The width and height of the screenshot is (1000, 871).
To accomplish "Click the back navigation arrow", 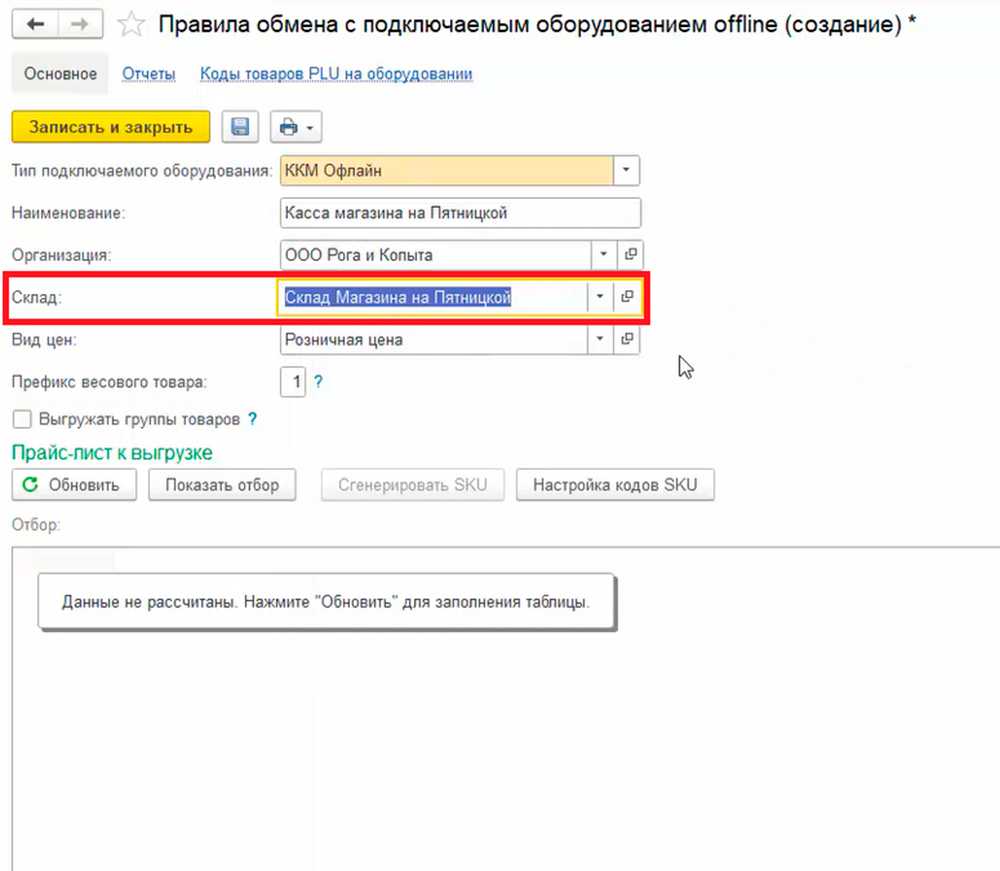I will [37, 24].
